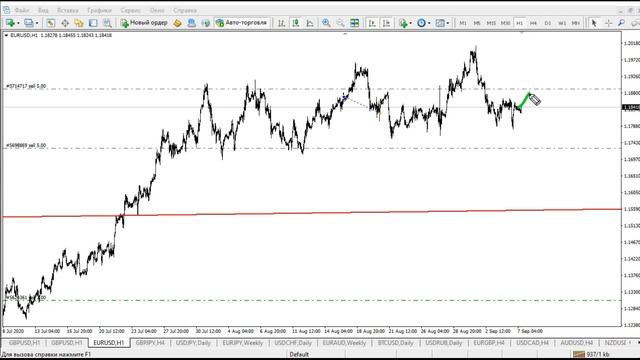Click the magnifier icon beside Crosshair
This screenshot has width=640, height=360.
point(622,23)
